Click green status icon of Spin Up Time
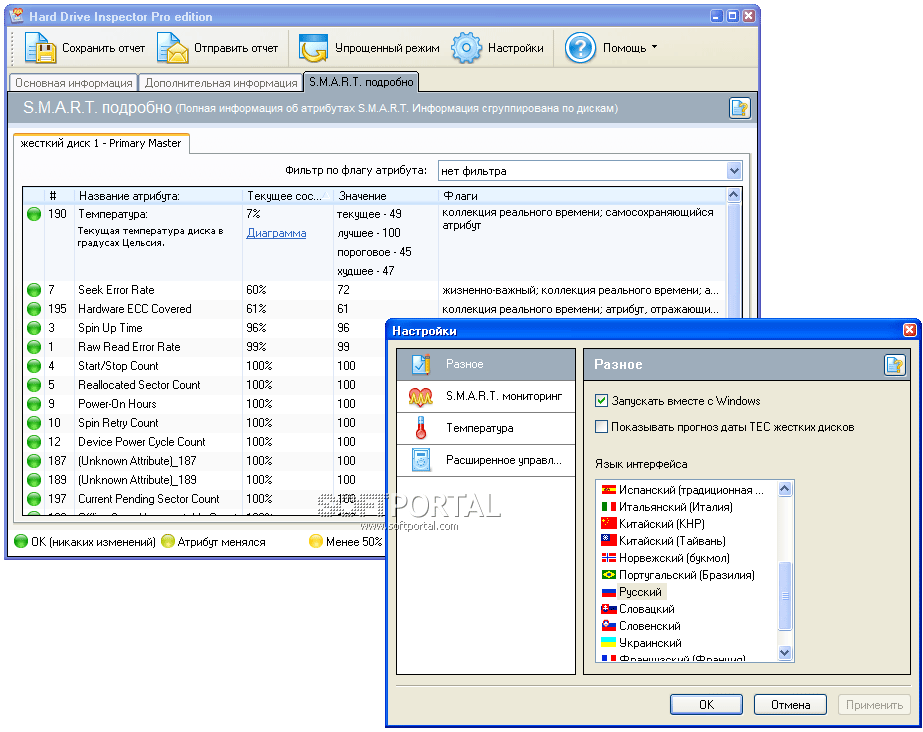923x732 pixels. (x=34, y=328)
